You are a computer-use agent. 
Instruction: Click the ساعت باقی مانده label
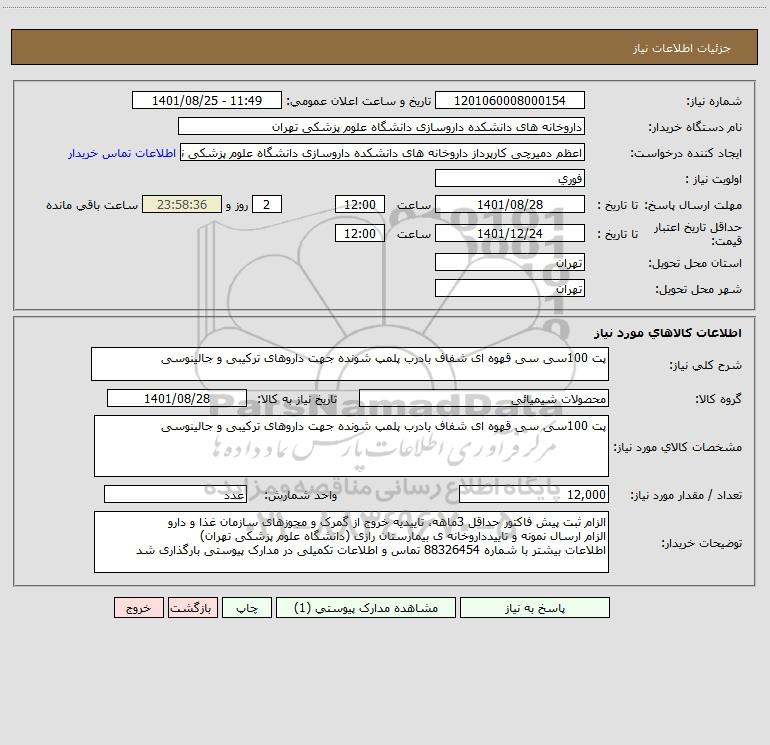click(92, 205)
